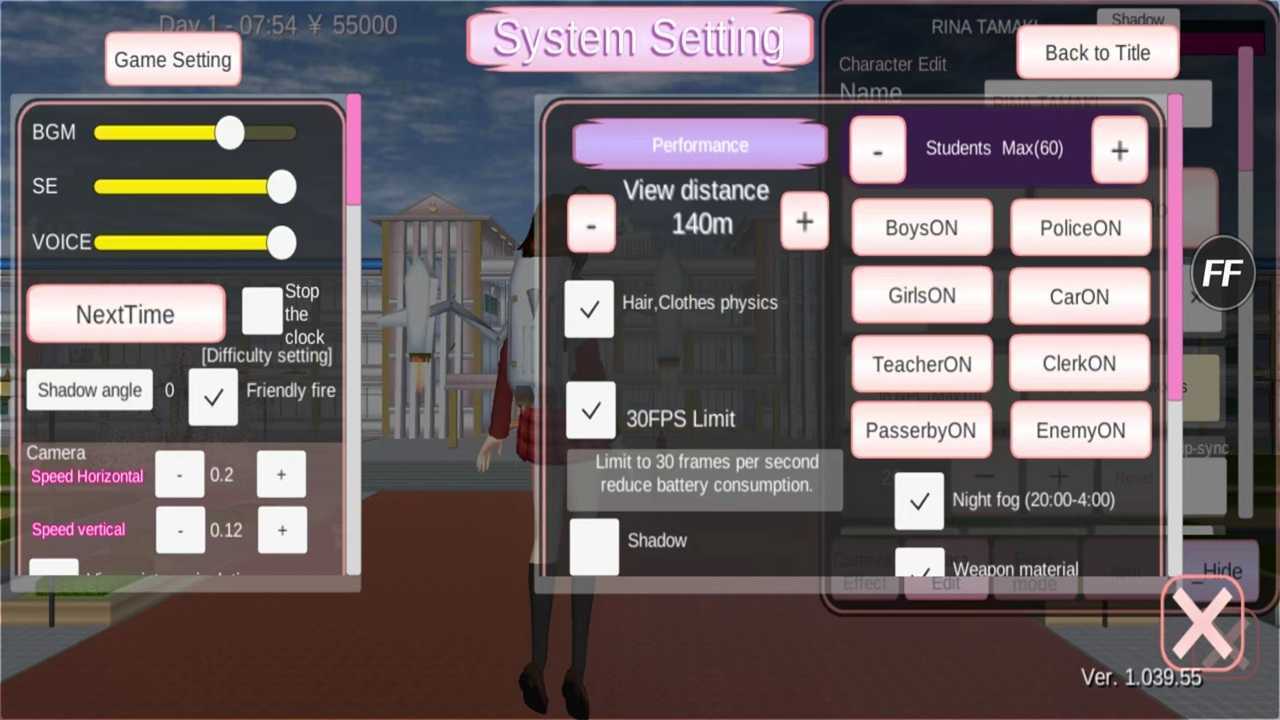Decrease view distance with minus button
Screen dimensions: 1280x720
pyautogui.click(x=591, y=224)
